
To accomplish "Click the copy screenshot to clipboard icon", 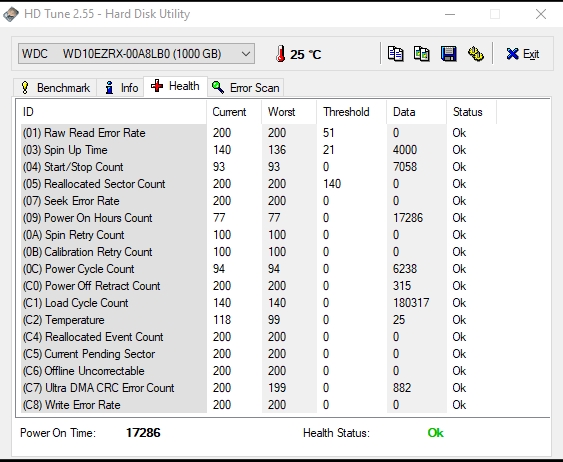I will pos(422,54).
